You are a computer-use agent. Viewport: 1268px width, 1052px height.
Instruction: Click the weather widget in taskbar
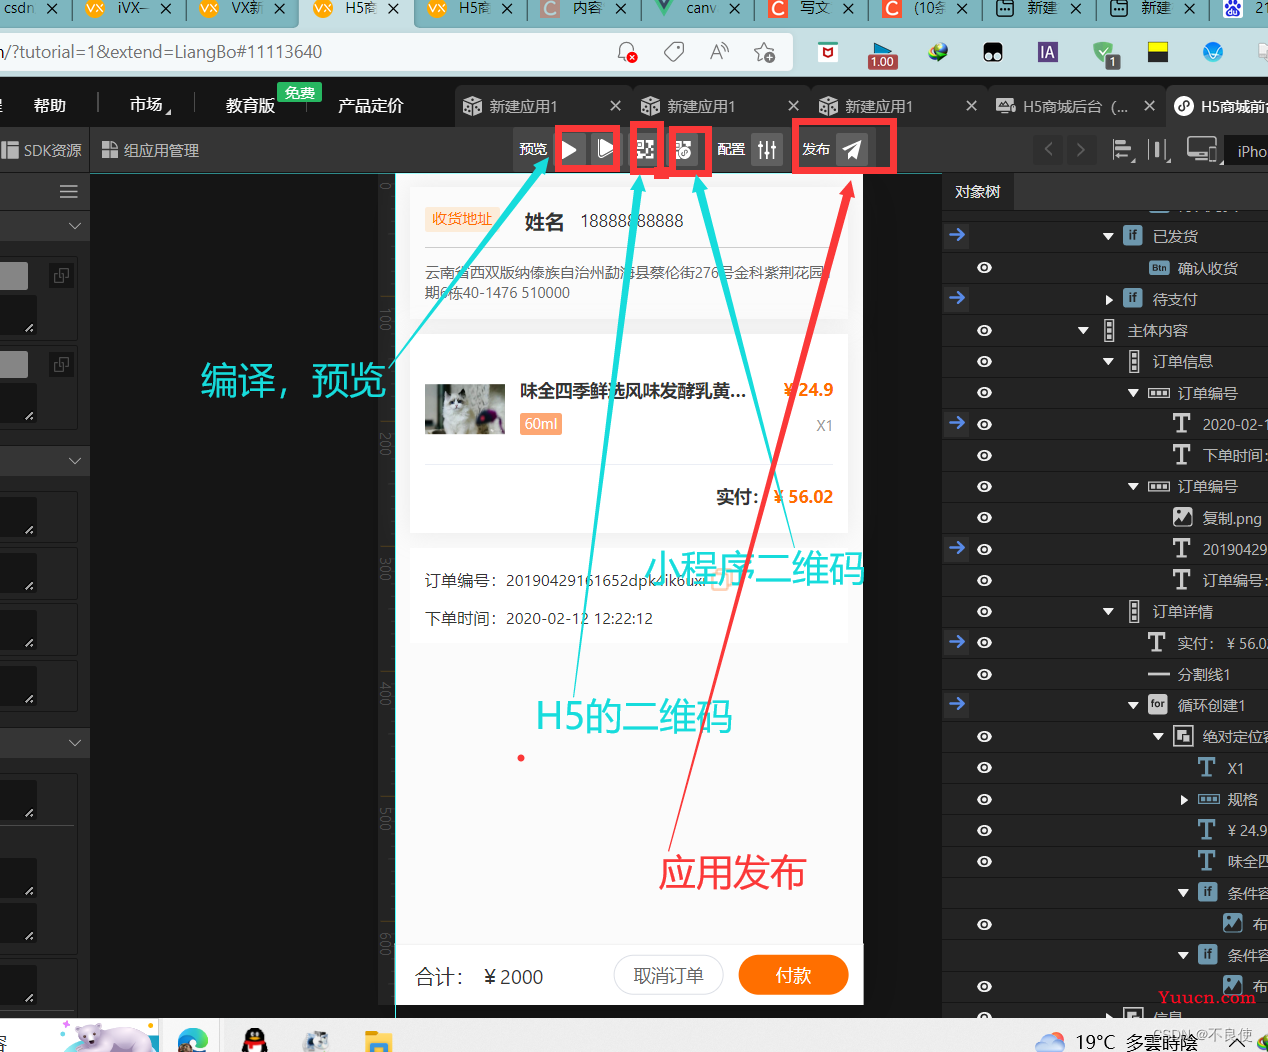(x=1116, y=1042)
